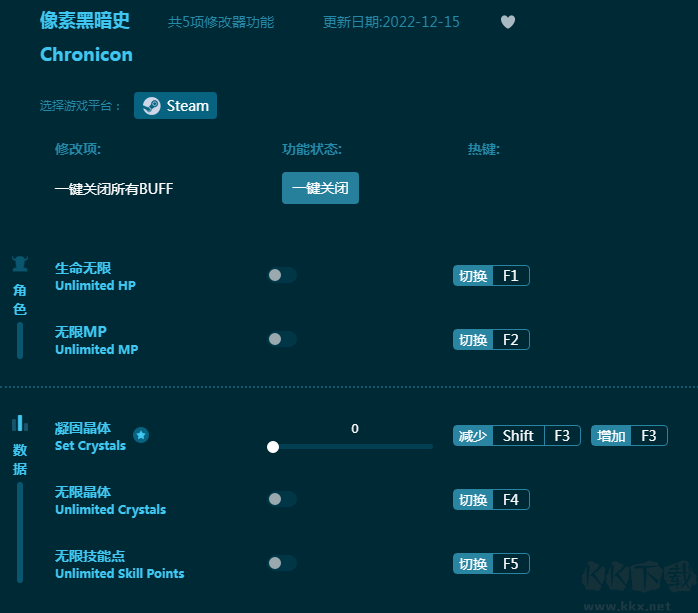Click the heart favorite icon
Viewport: 698px width, 613px height.
tap(508, 22)
